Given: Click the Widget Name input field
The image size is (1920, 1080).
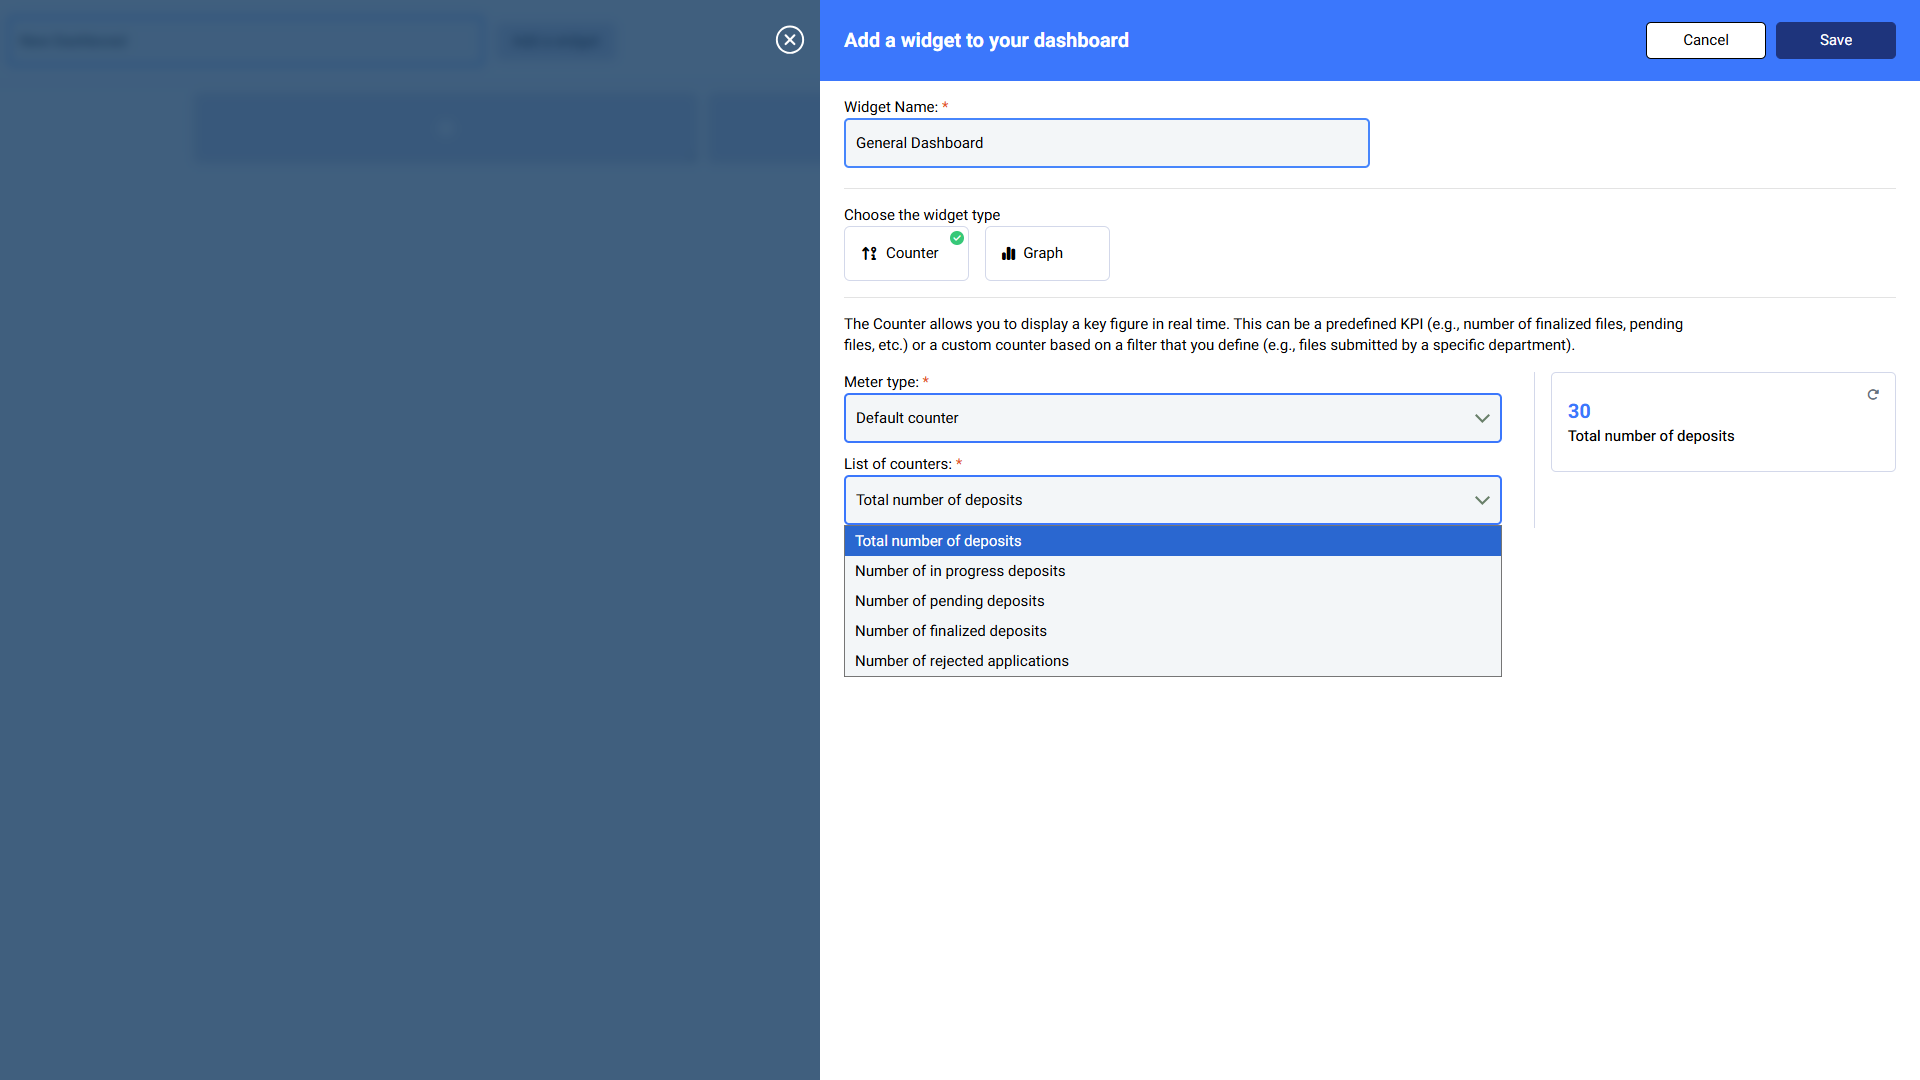Looking at the screenshot, I should click(x=1106, y=143).
